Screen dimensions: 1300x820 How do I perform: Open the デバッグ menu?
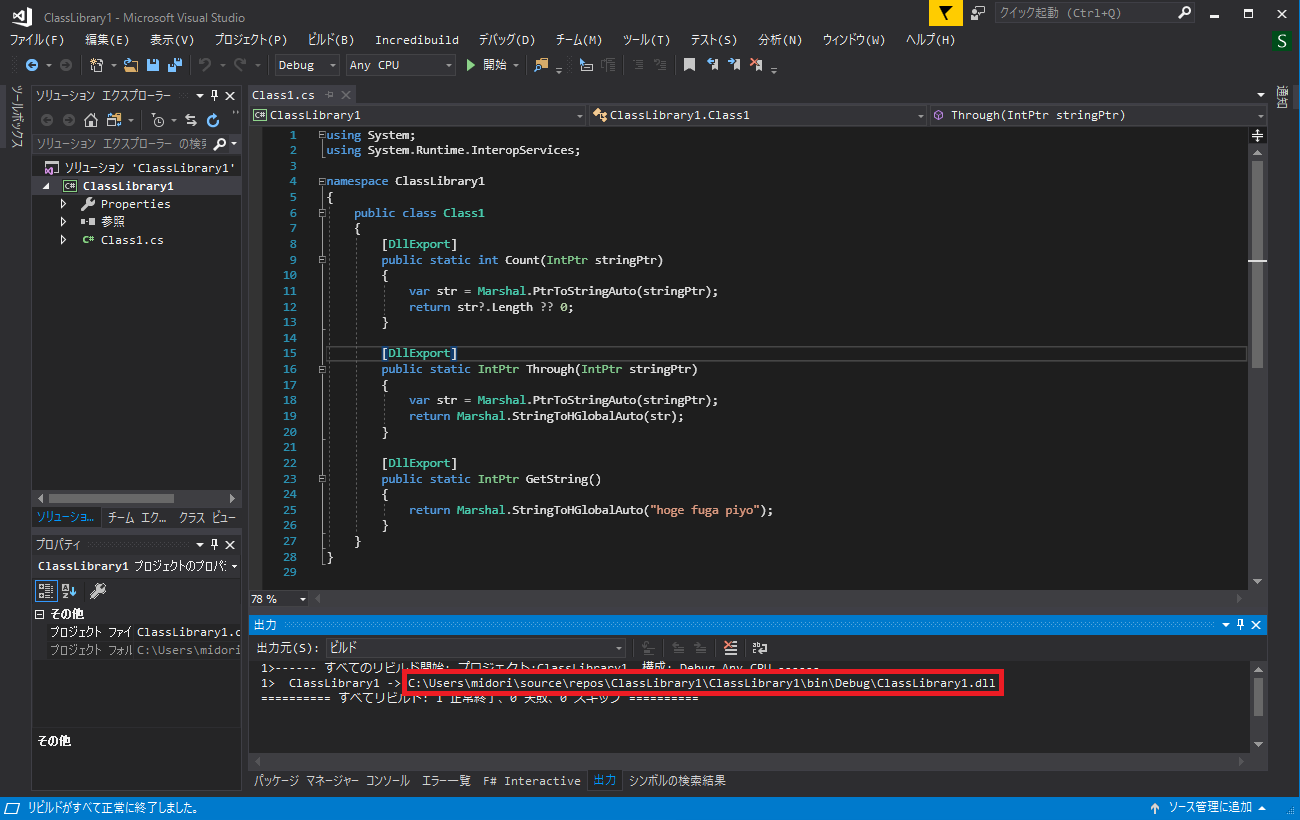click(506, 40)
